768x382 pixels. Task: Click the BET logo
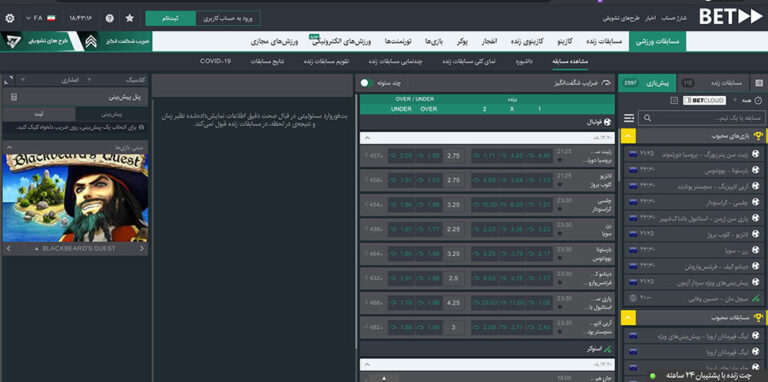(x=730, y=17)
